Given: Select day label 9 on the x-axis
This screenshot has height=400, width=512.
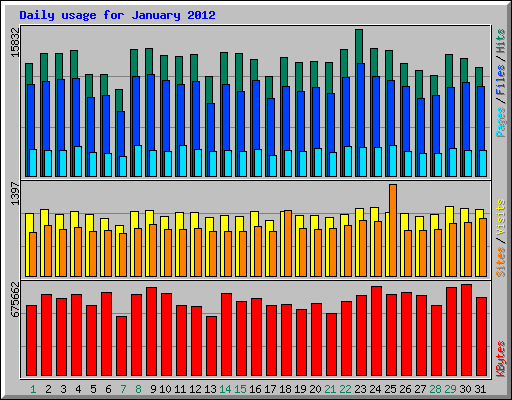Looking at the screenshot, I should 153,389.
